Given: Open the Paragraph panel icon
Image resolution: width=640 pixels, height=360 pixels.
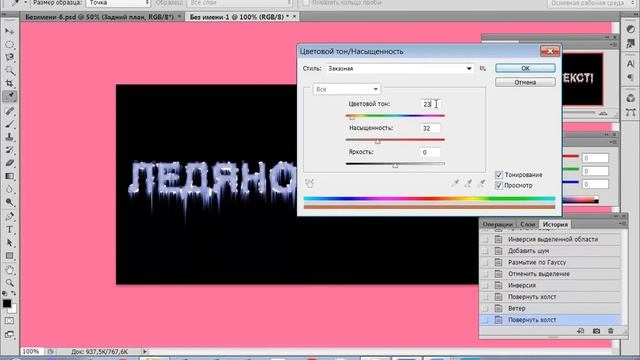Looking at the screenshot, I should 631,77.
